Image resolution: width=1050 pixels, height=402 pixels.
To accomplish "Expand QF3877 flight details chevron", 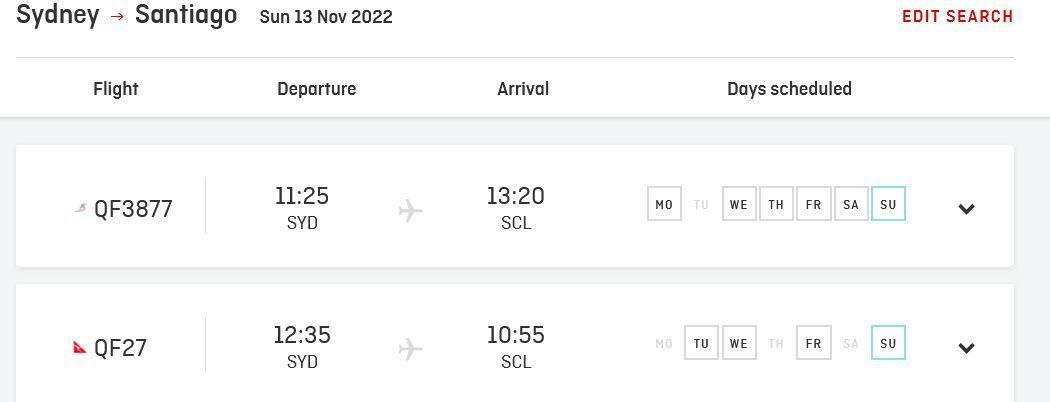I will coord(966,209).
